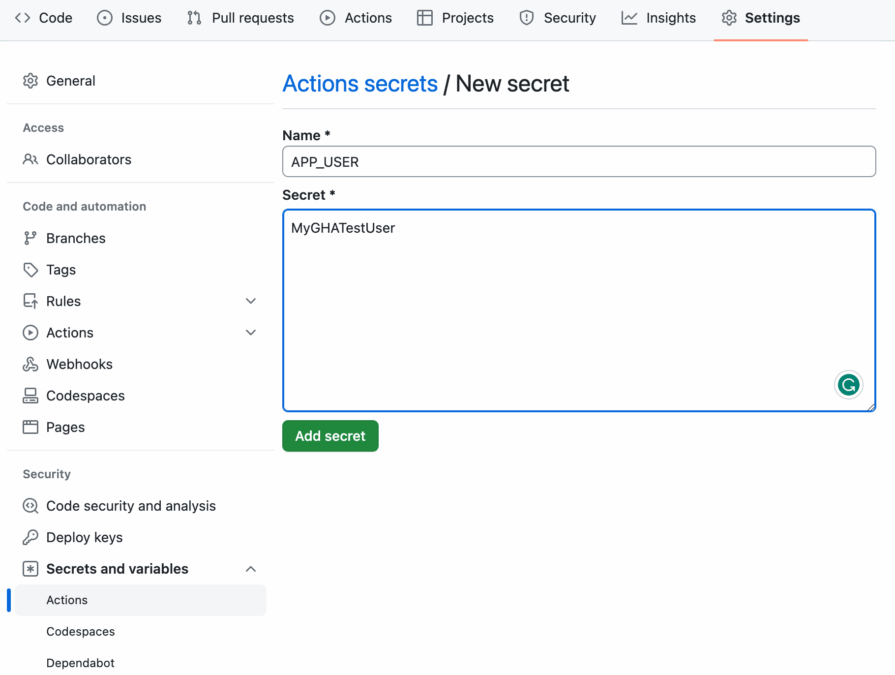Viewport: 895px width, 675px height.
Task: Select the Branches icon in sidebar
Action: click(30, 238)
